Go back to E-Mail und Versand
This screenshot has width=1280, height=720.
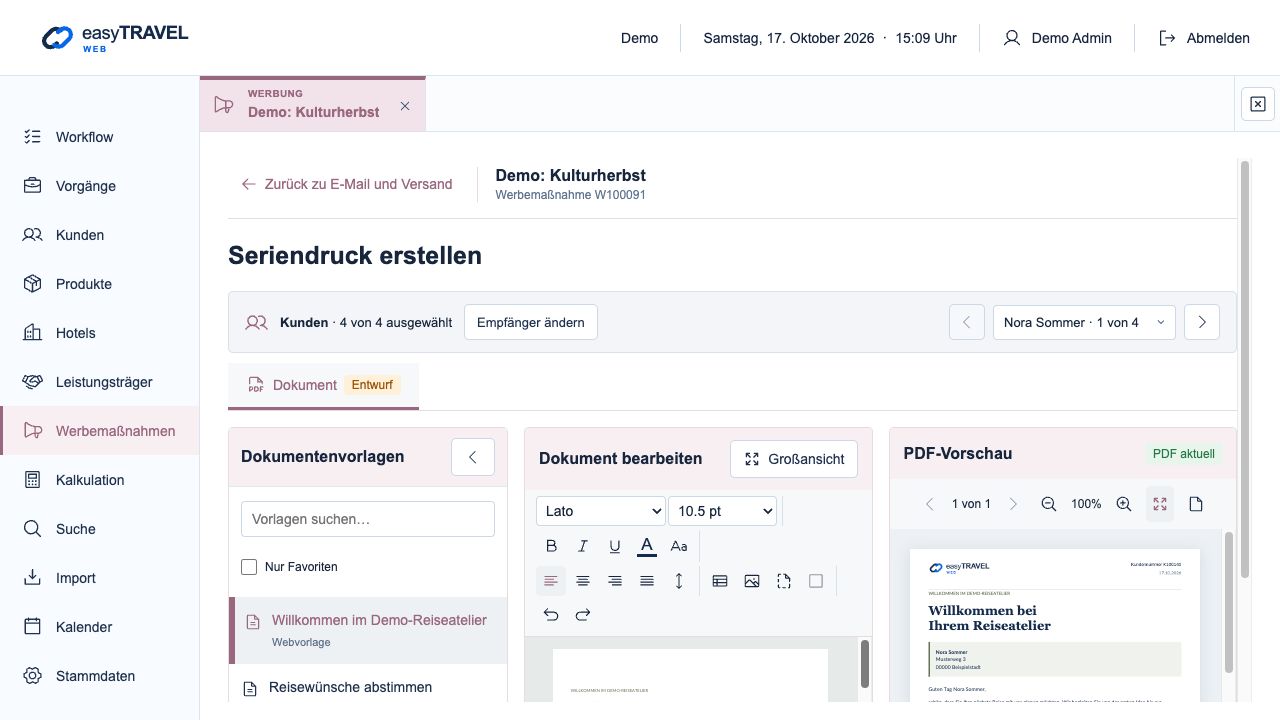[347, 184]
